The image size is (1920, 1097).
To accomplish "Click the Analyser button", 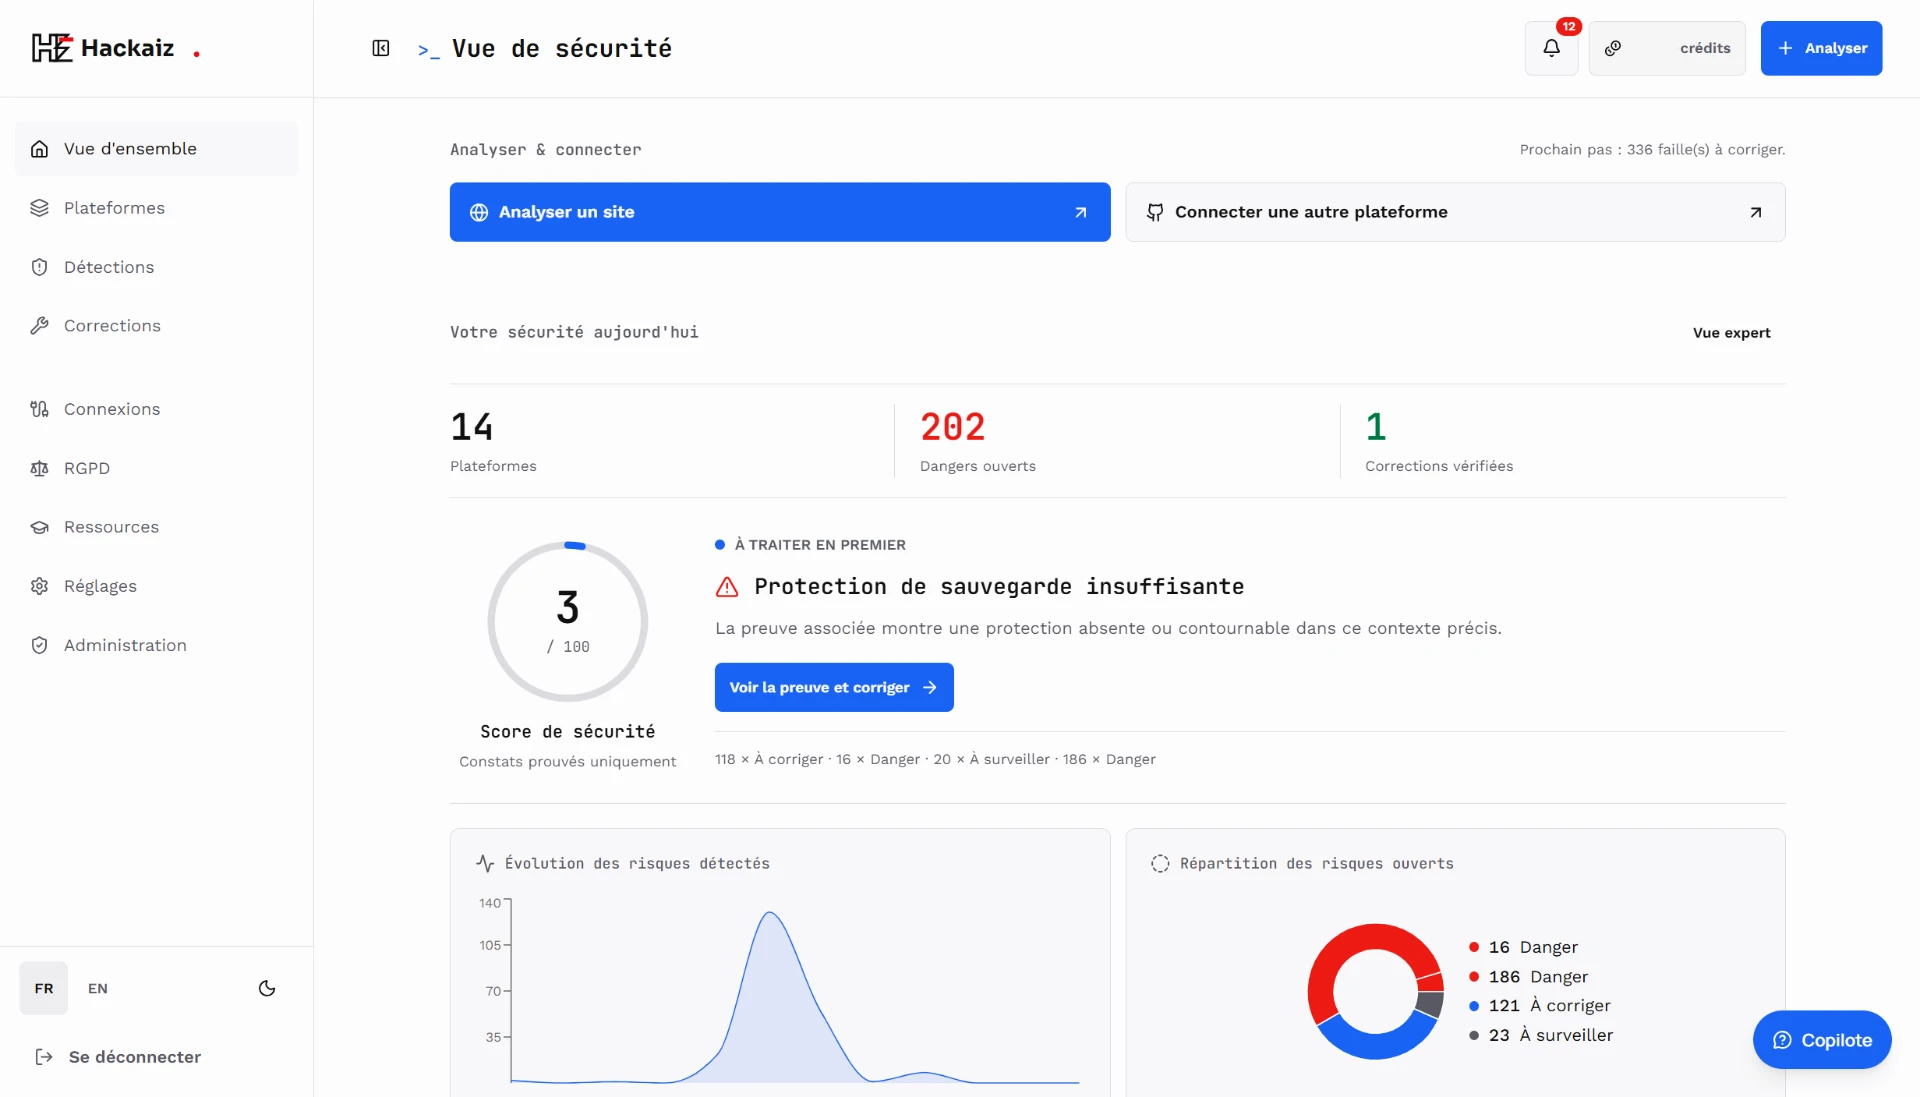I will point(1821,48).
